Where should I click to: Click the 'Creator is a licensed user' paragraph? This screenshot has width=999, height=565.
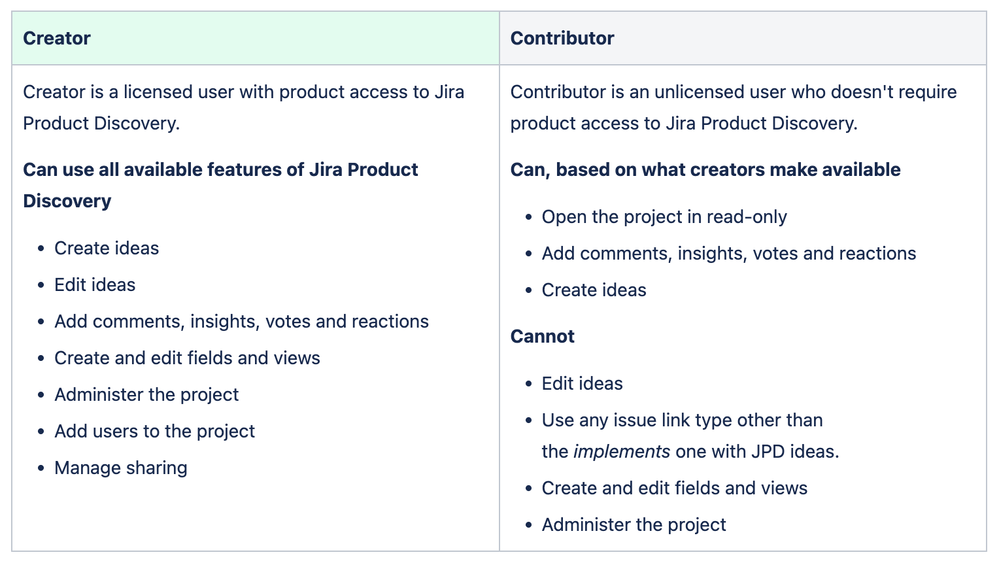coord(243,107)
